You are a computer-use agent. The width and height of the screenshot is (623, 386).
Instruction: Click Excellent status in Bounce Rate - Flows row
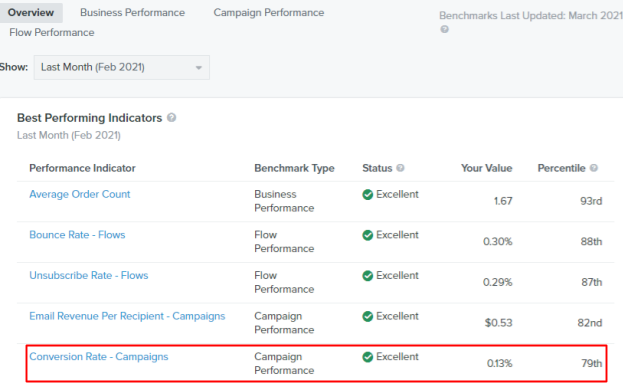click(397, 235)
